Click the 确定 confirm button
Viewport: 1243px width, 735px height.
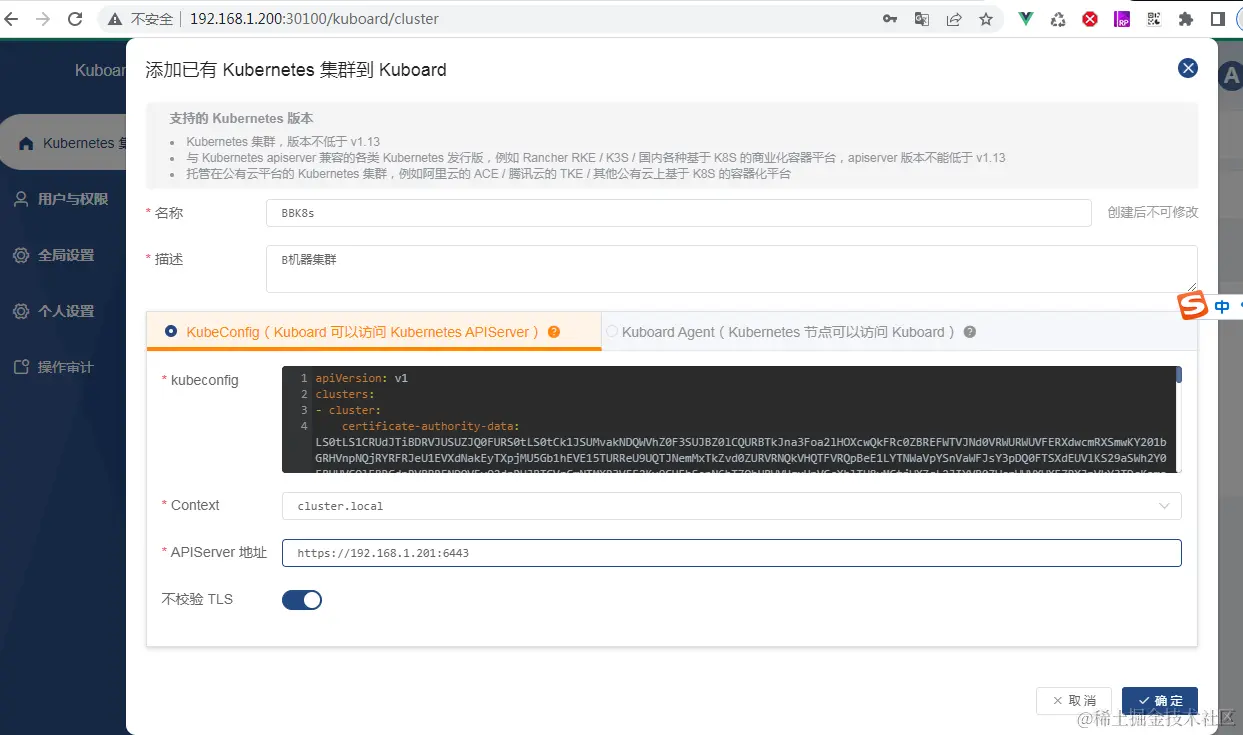tap(1160, 701)
